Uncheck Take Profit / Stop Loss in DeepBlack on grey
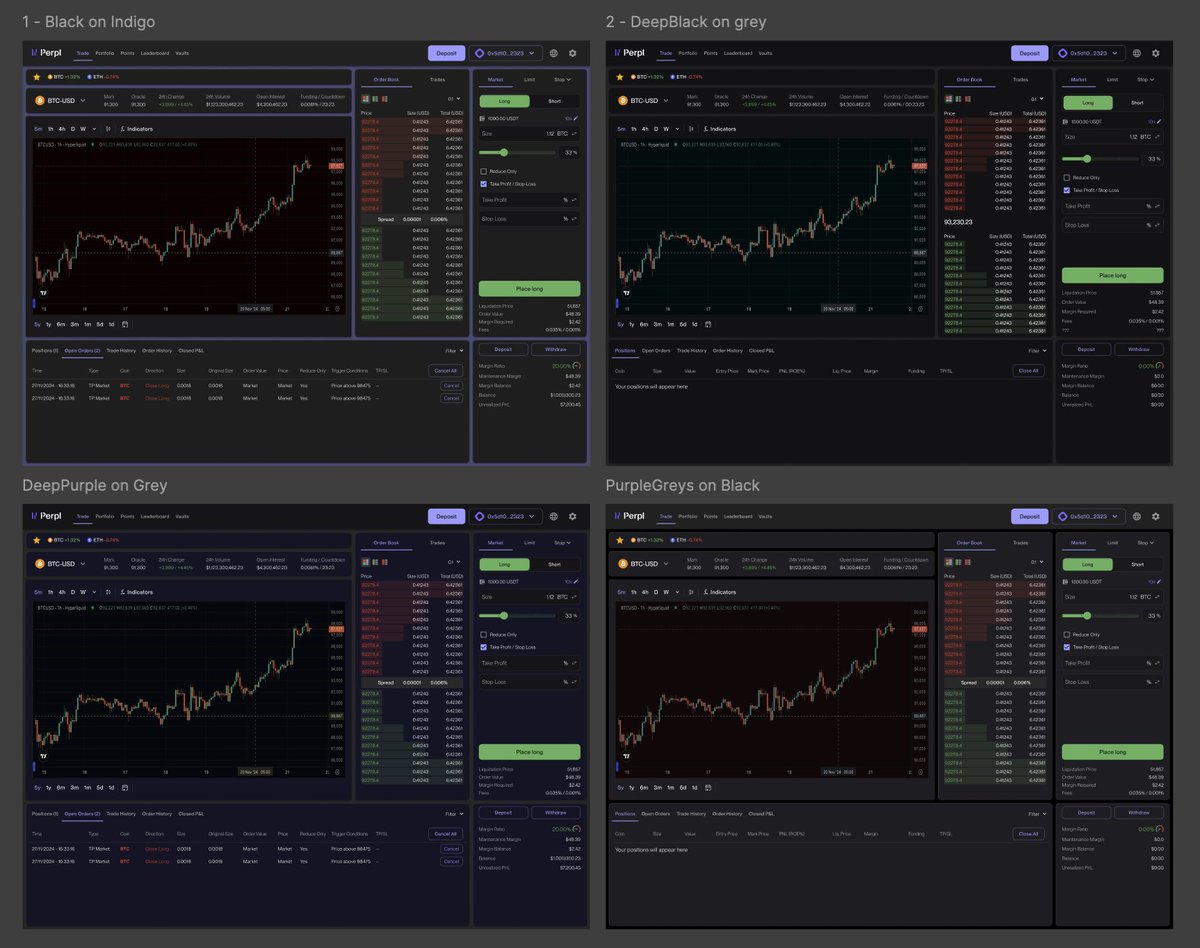 [1067, 190]
